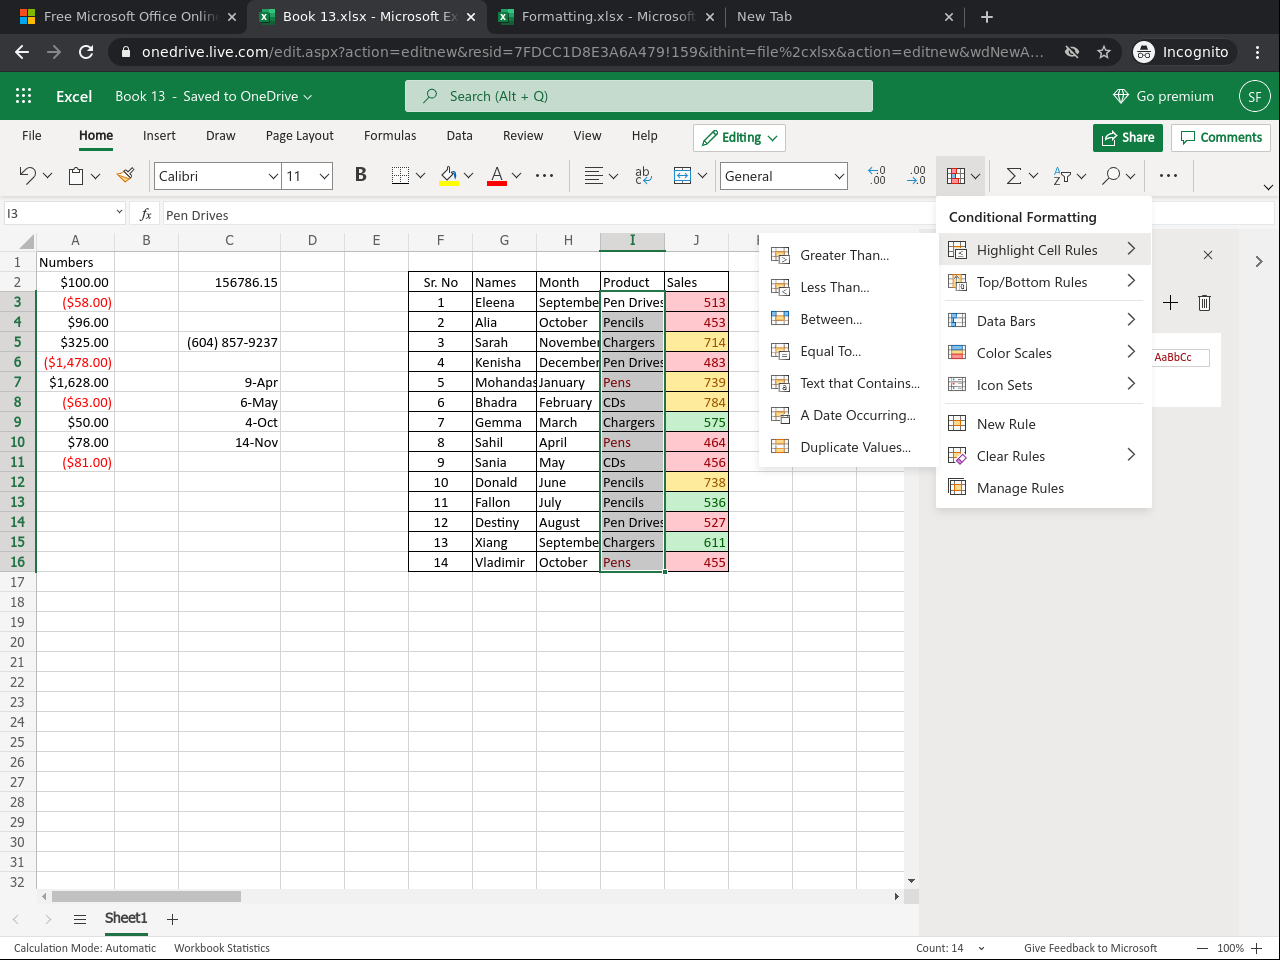The image size is (1280, 960).
Task: Click the Share button
Action: (1128, 137)
